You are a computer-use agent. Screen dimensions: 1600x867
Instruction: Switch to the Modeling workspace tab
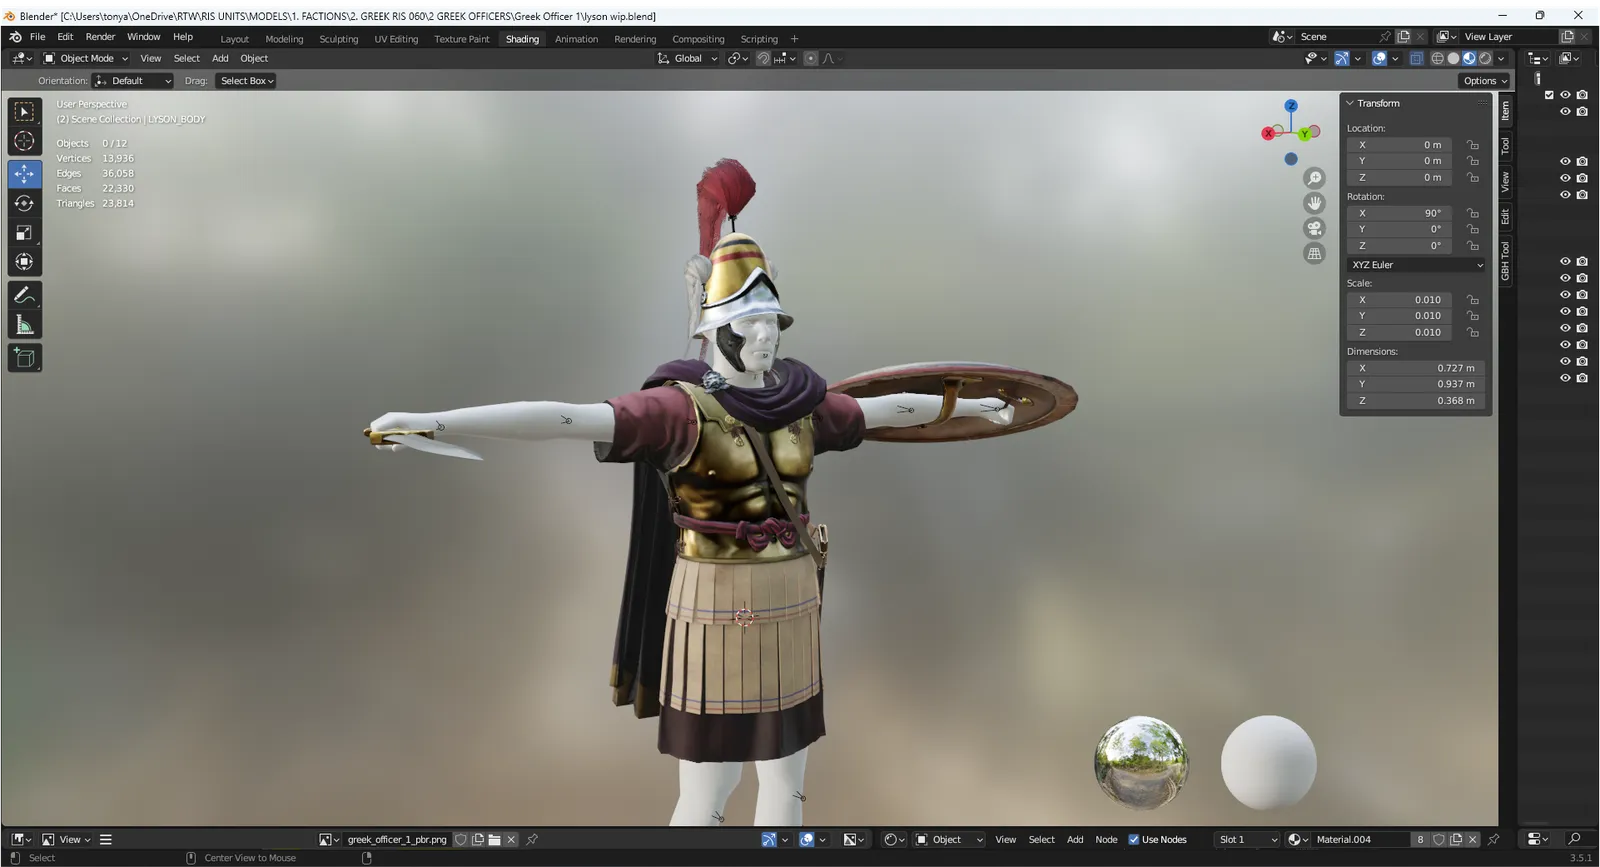click(x=284, y=39)
